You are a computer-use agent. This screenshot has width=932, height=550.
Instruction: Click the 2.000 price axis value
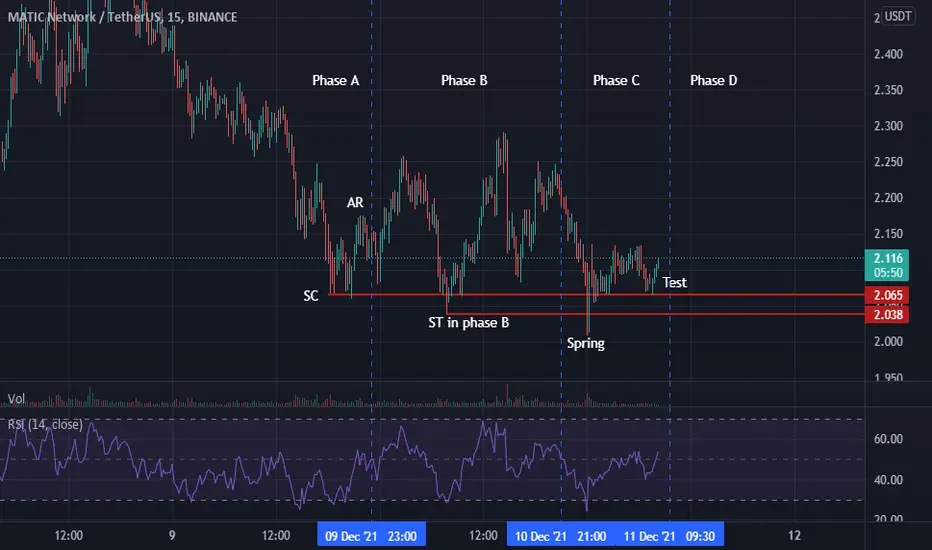[888, 341]
